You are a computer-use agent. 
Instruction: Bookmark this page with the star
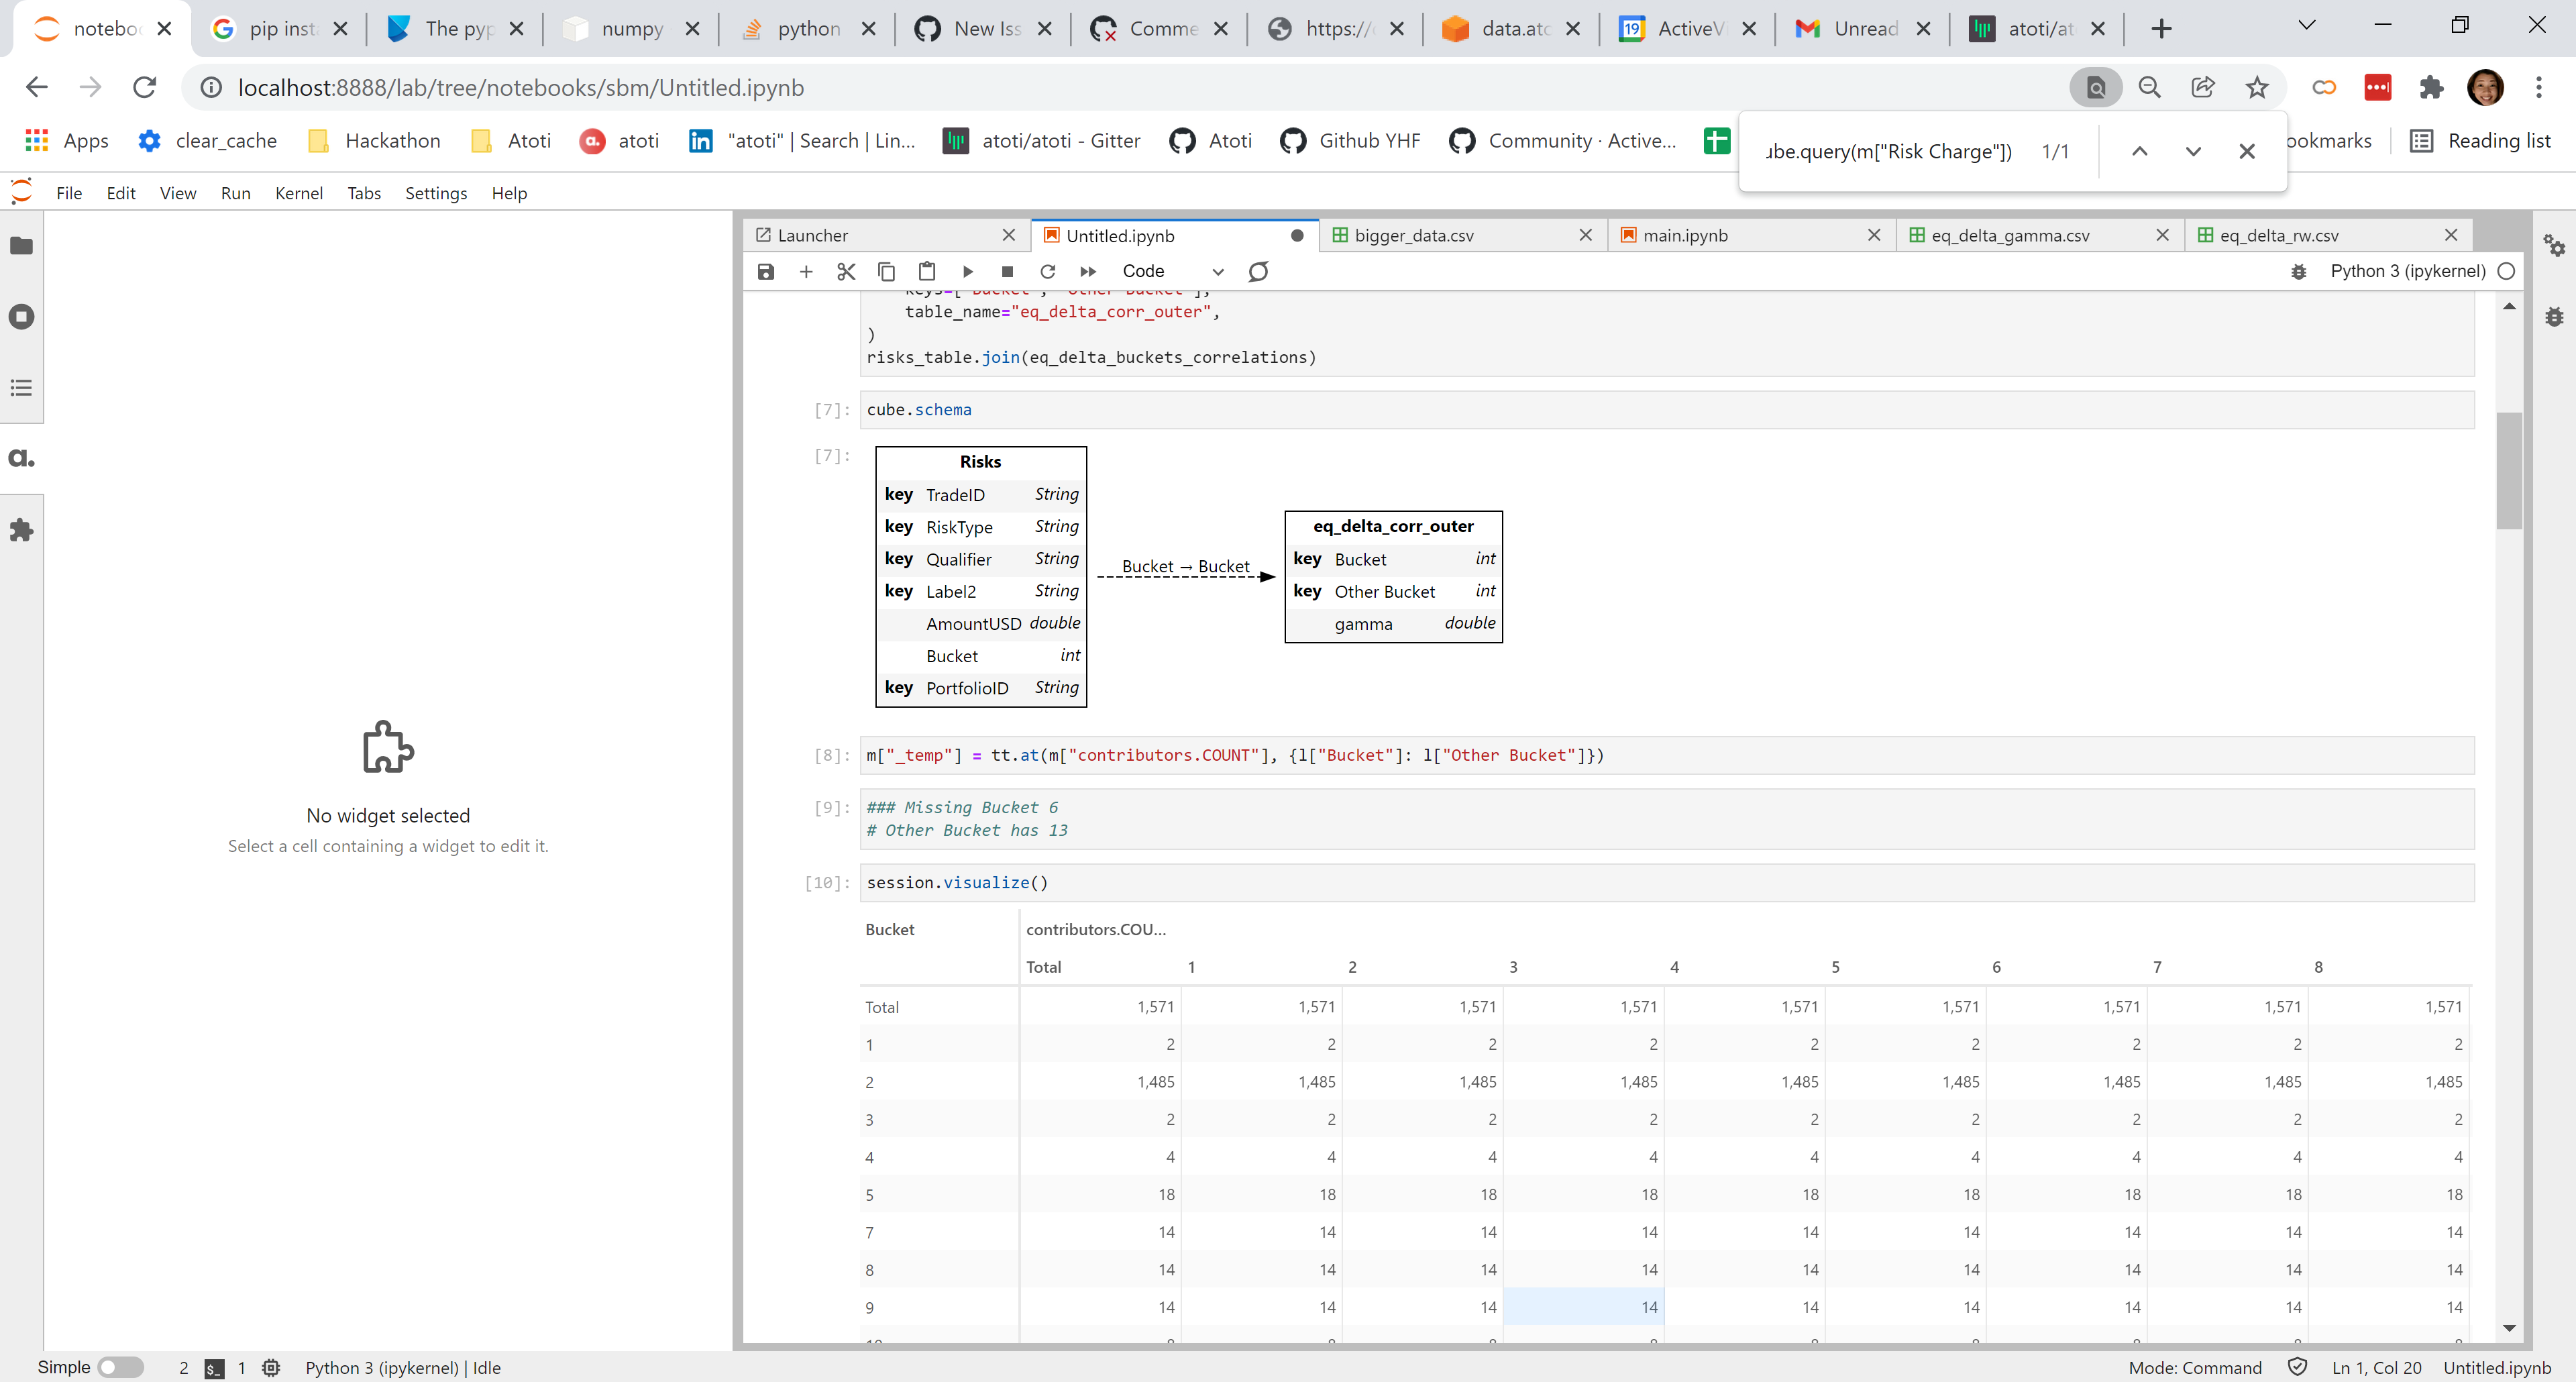[2257, 87]
